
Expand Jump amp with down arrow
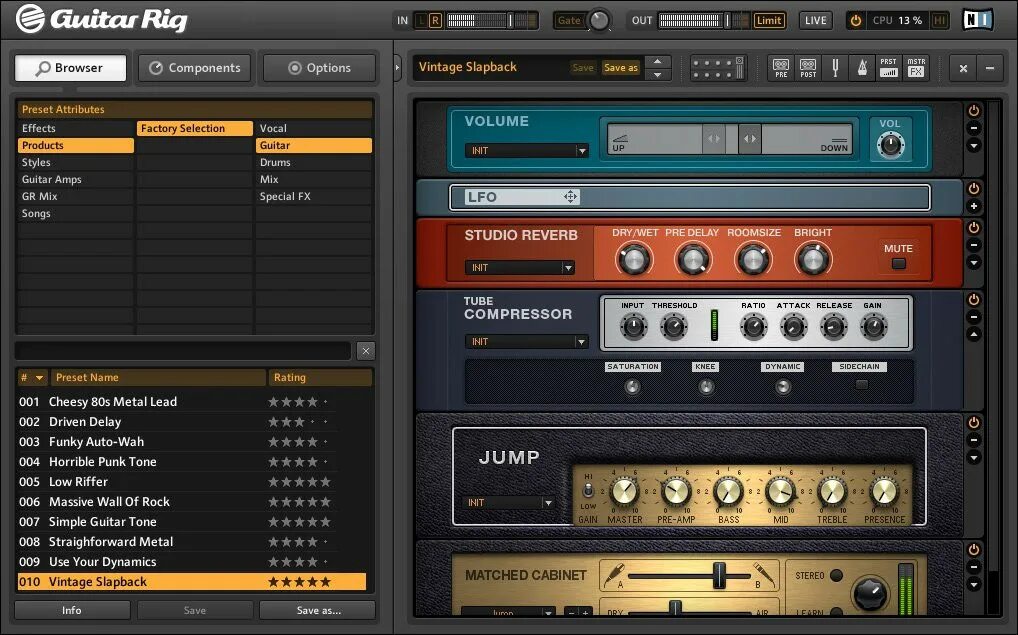(973, 458)
